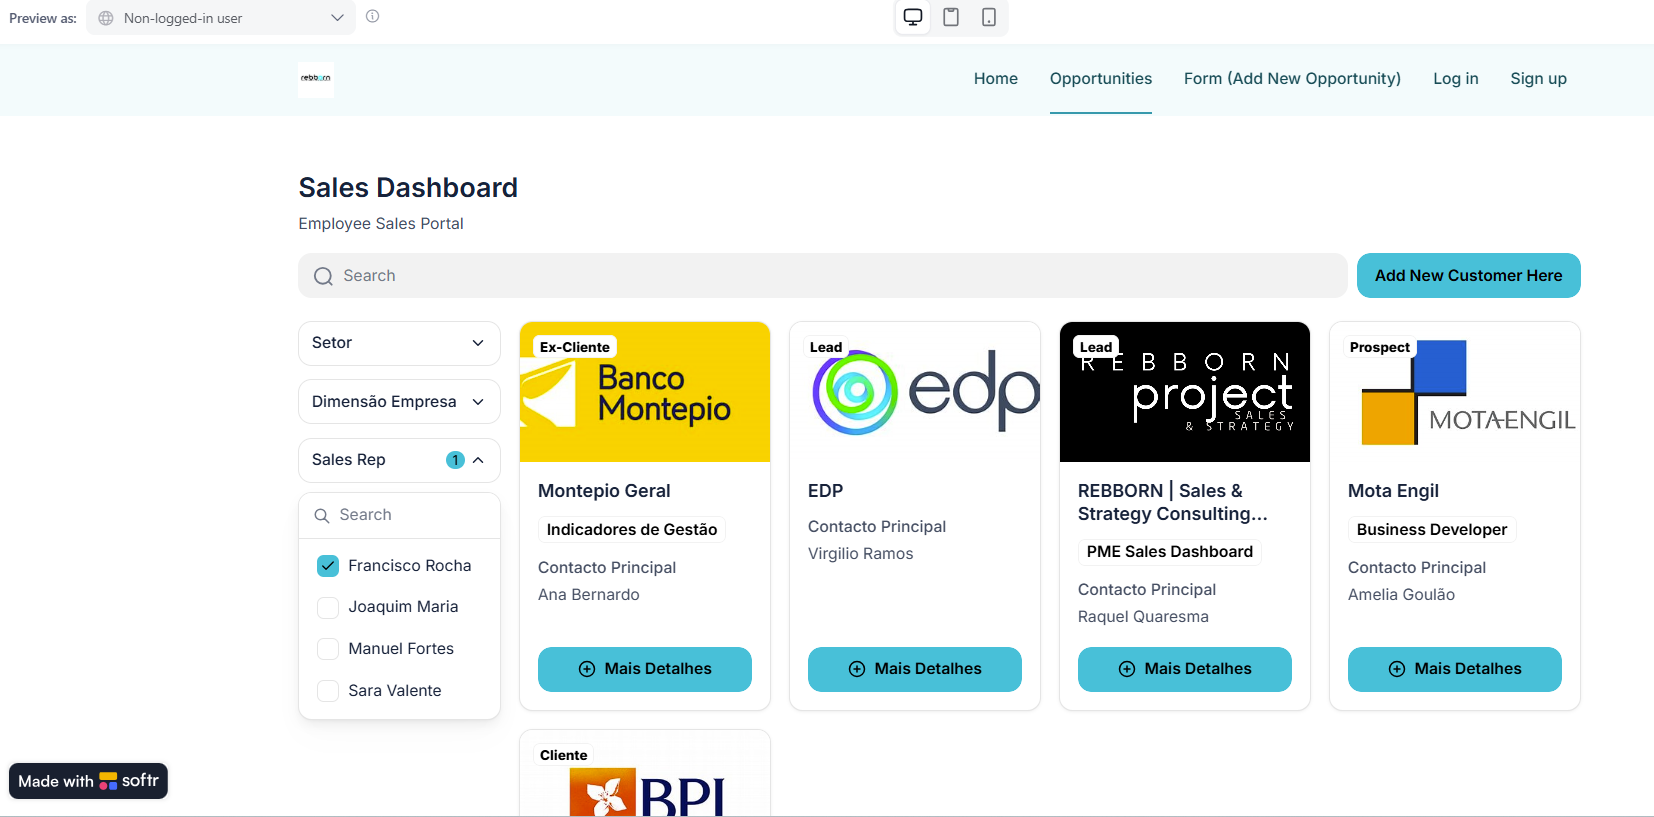
Task: Check Manuel Fortes sales rep
Action: pos(328,649)
